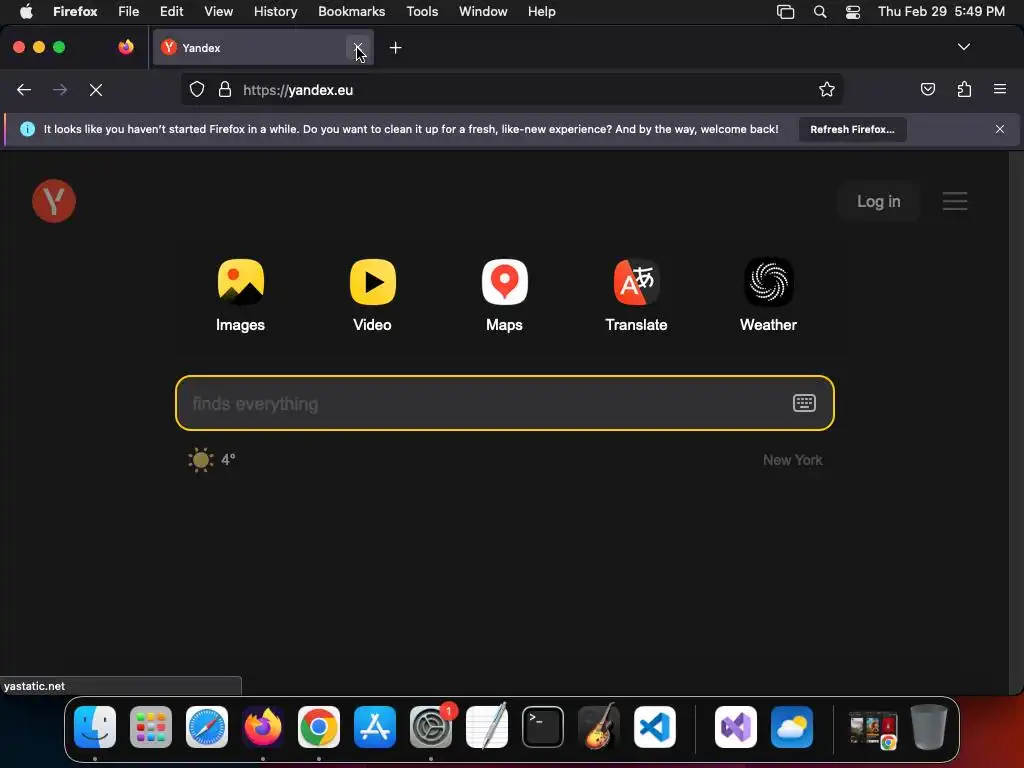1024x768 pixels.
Task: Open Terminal from the Dock
Action: click(x=543, y=727)
